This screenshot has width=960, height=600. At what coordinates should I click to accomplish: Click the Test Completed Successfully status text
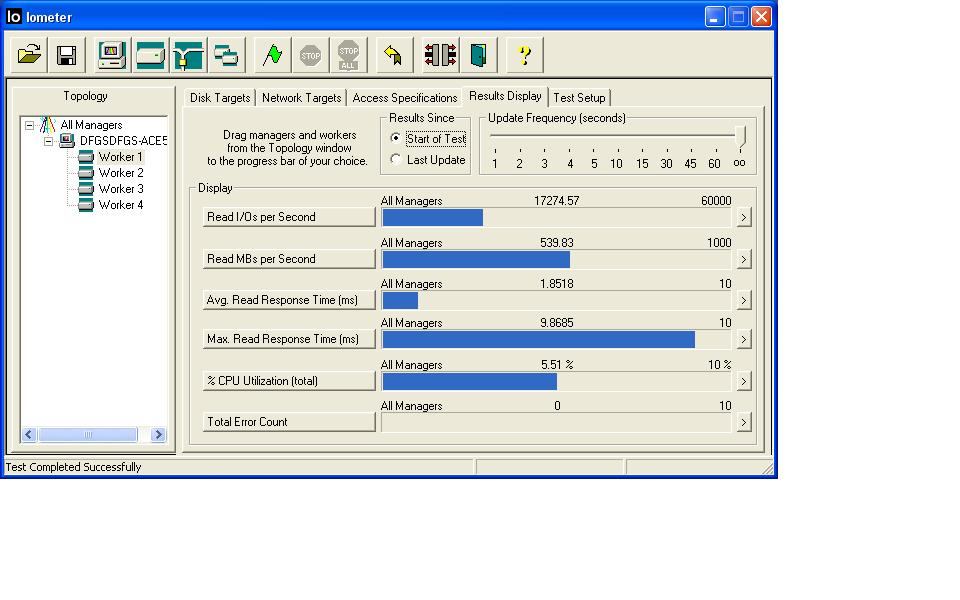(x=73, y=467)
